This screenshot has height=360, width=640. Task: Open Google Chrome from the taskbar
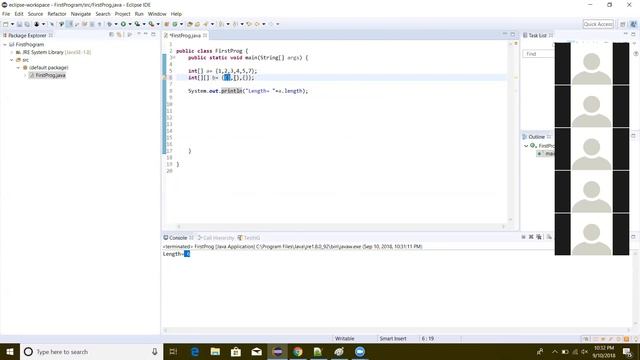(x=298, y=351)
